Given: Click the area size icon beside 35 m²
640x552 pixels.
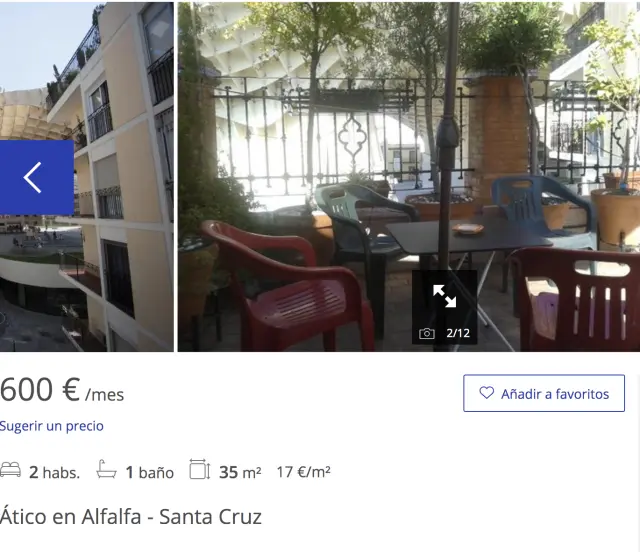Looking at the screenshot, I should 200,470.
